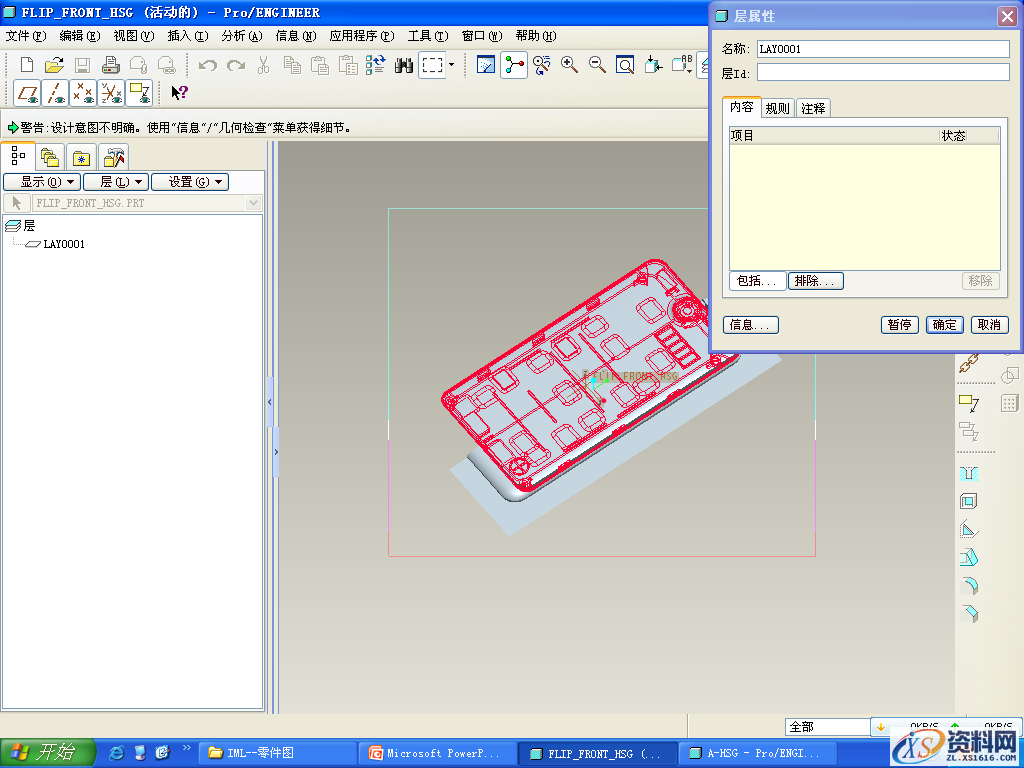The width and height of the screenshot is (1024, 768).
Task: Click the 确定 button
Action: (x=945, y=325)
